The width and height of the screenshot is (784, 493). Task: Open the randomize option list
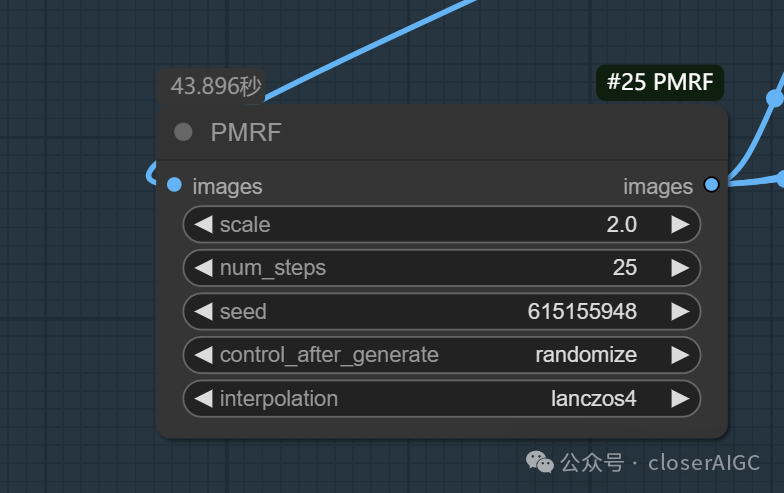pos(586,355)
